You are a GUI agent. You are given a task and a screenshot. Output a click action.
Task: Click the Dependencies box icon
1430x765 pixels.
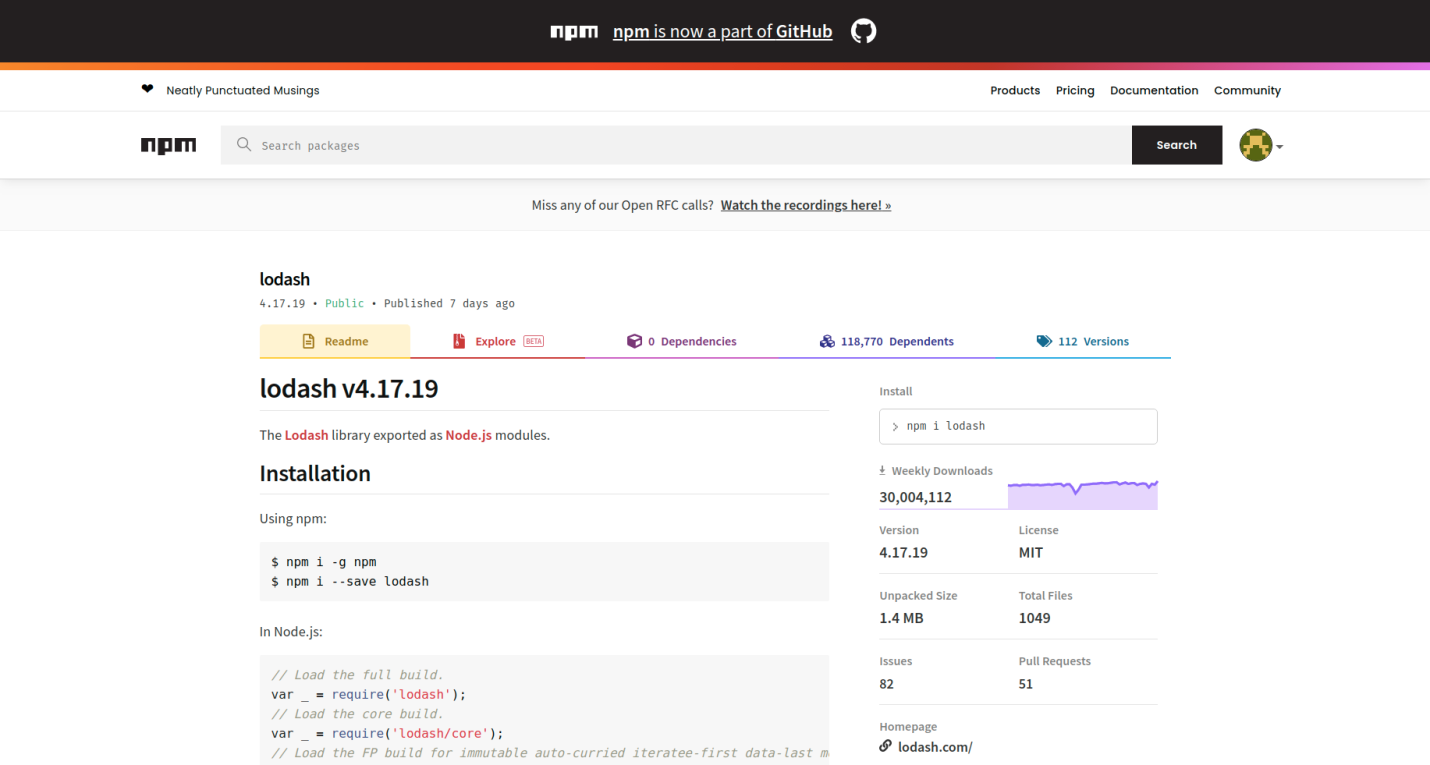pos(634,341)
